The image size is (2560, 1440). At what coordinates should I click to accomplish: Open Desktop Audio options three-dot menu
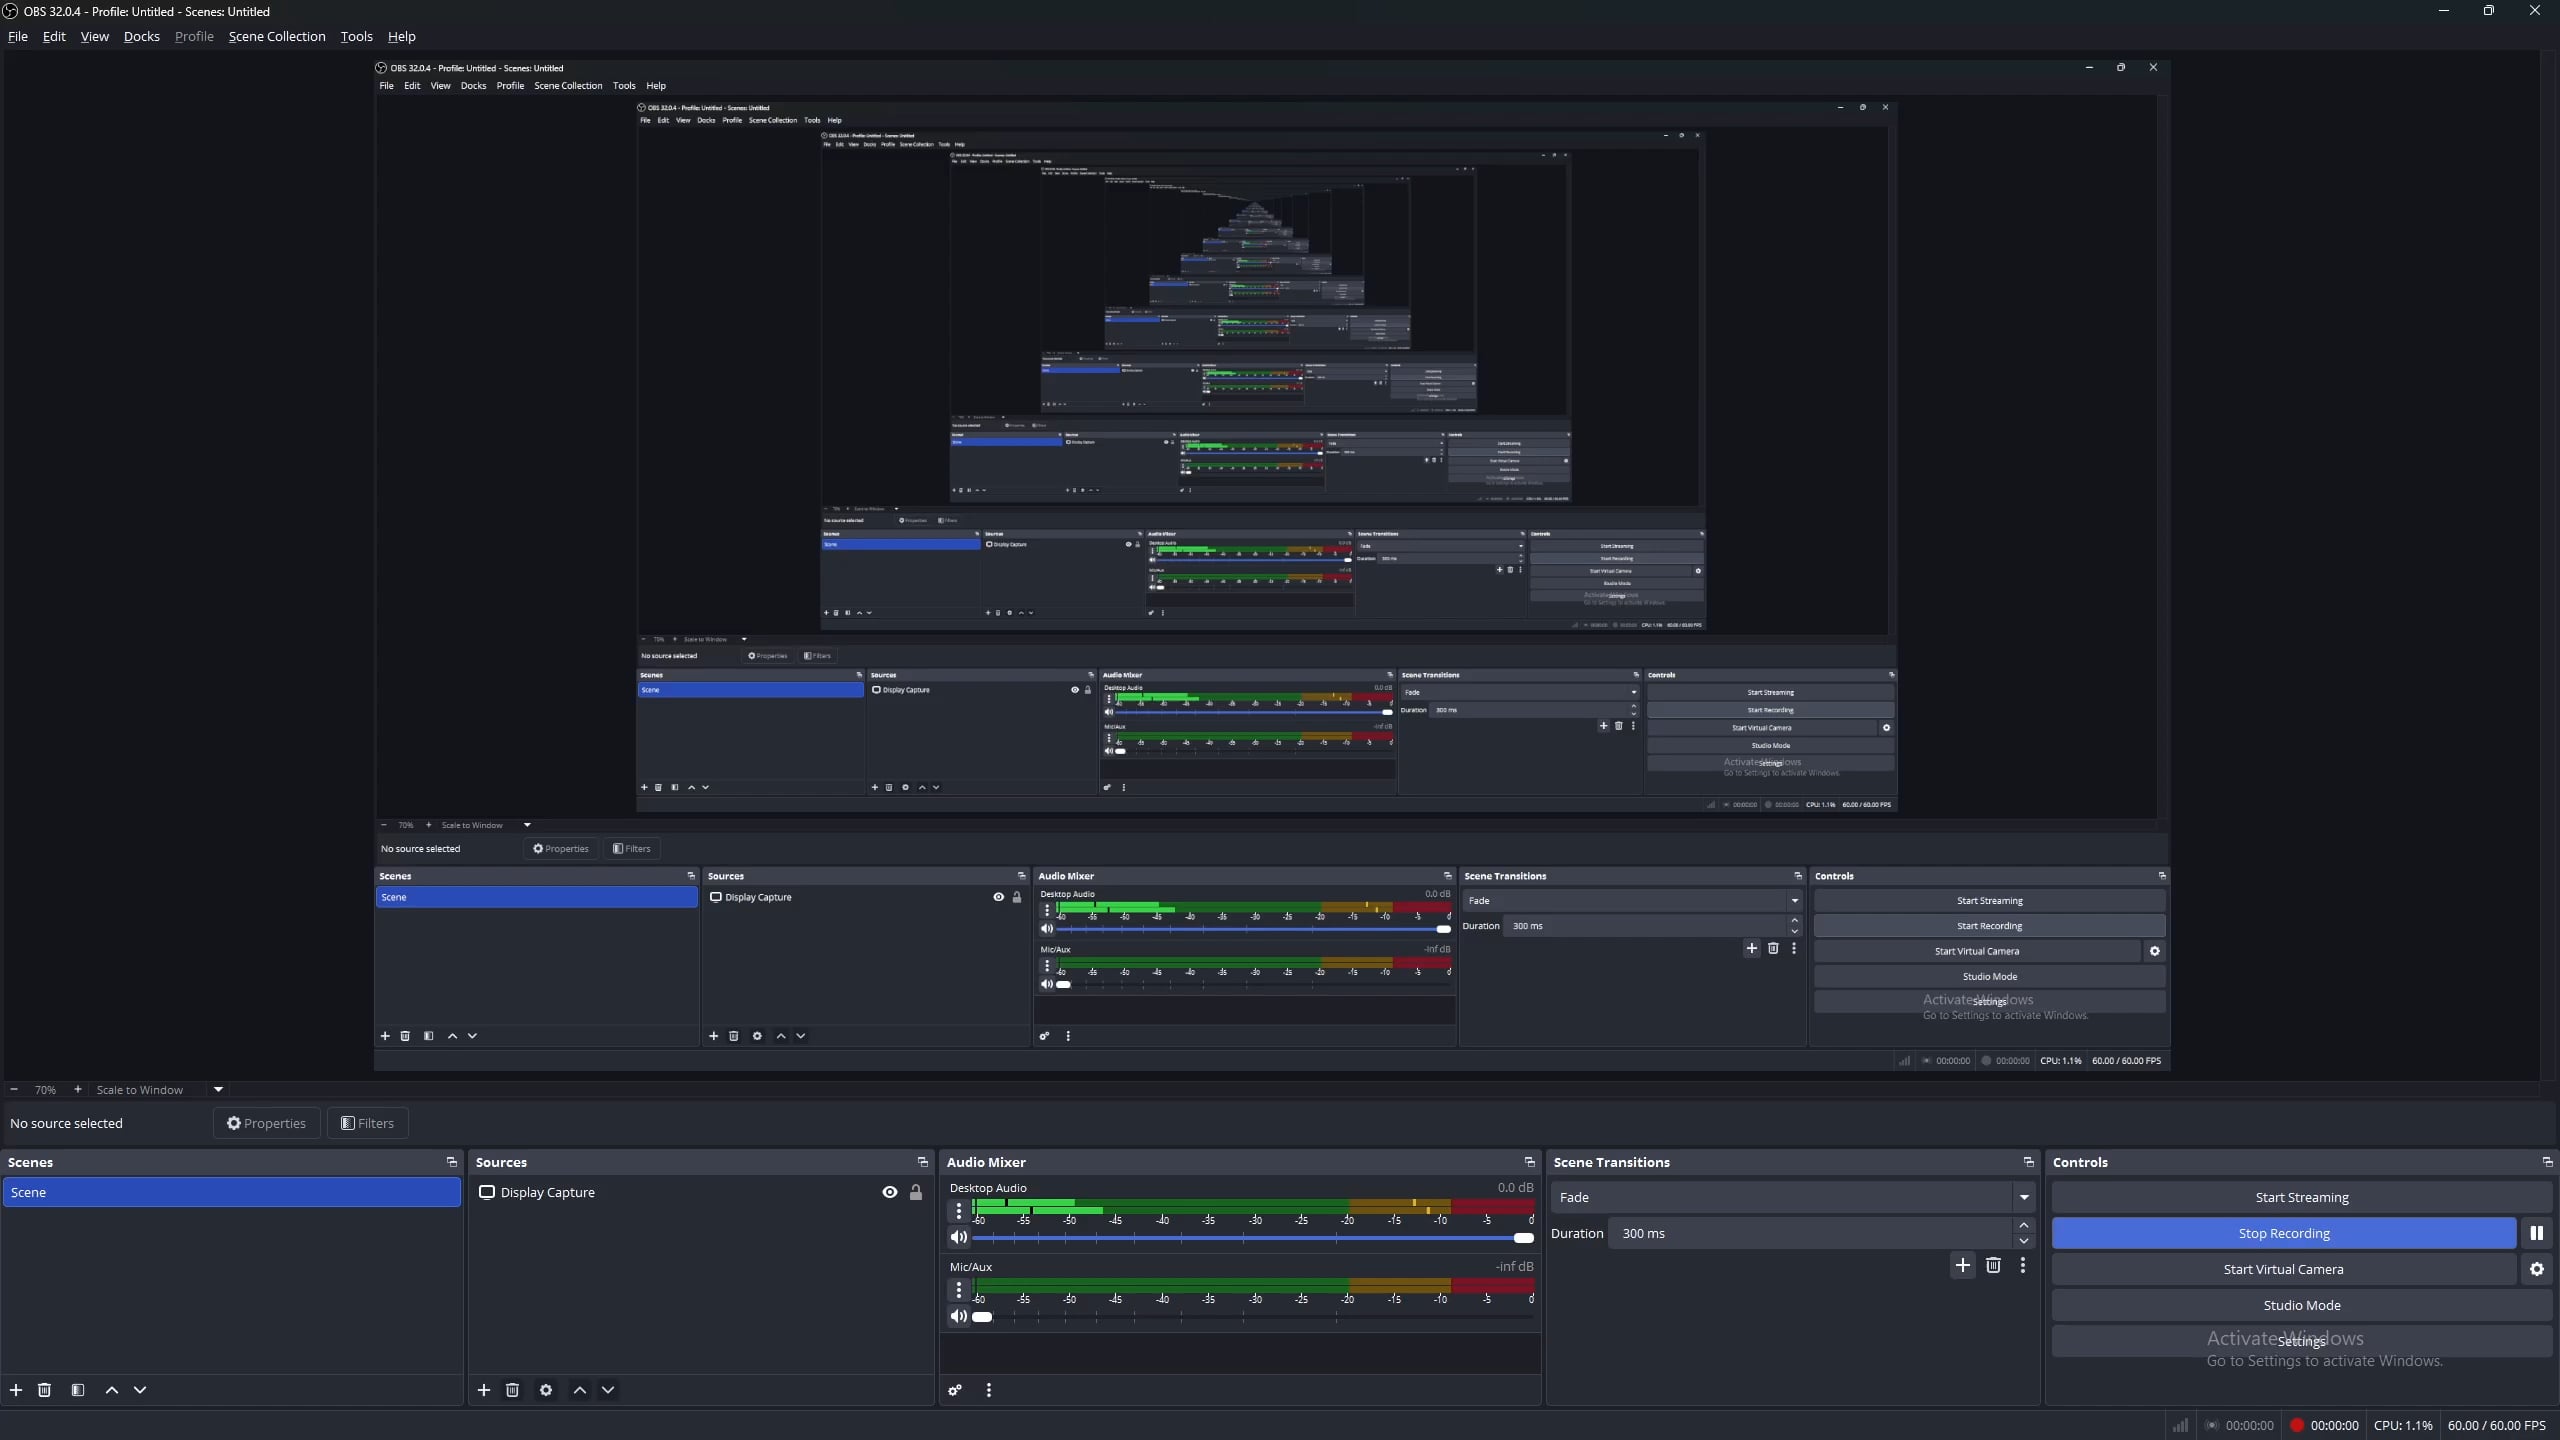[959, 1211]
